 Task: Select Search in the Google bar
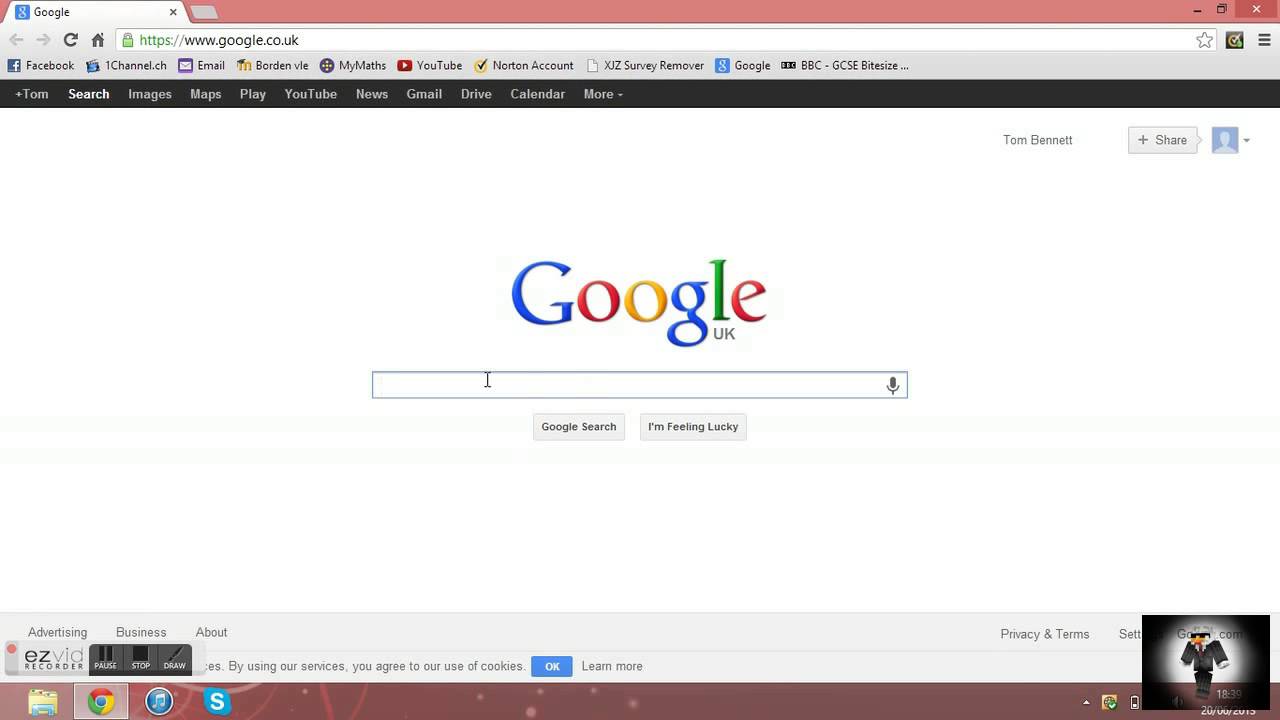(x=88, y=94)
